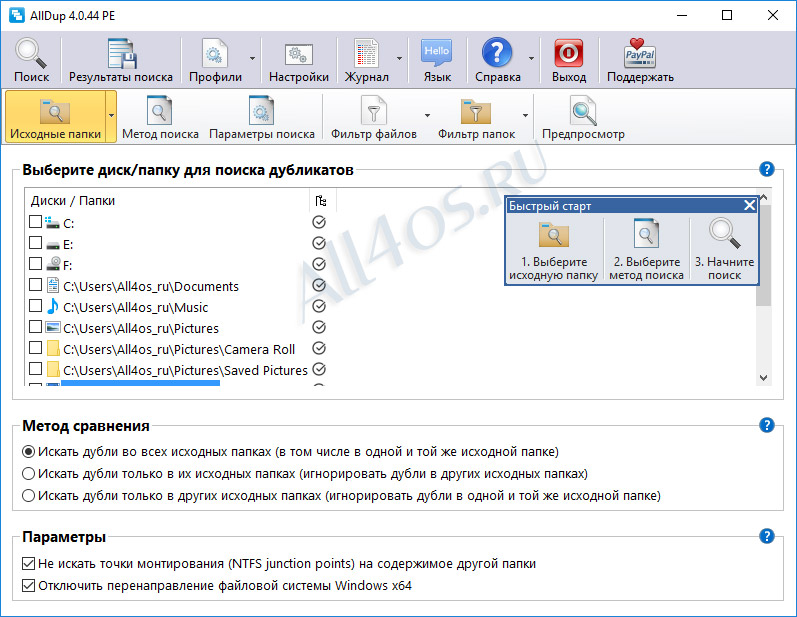
Task: Click the Язык Hello icon
Action: [x=437, y=53]
